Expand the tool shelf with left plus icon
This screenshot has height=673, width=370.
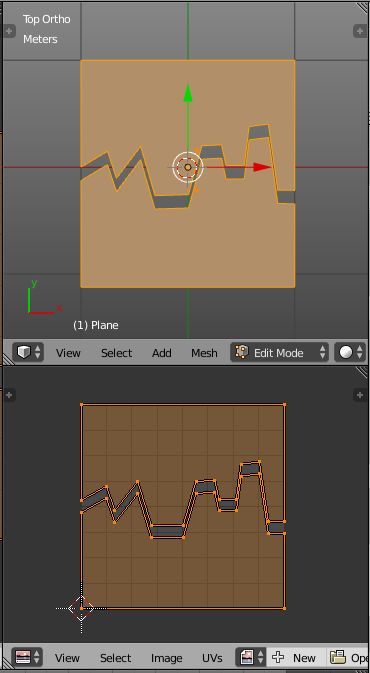9,31
